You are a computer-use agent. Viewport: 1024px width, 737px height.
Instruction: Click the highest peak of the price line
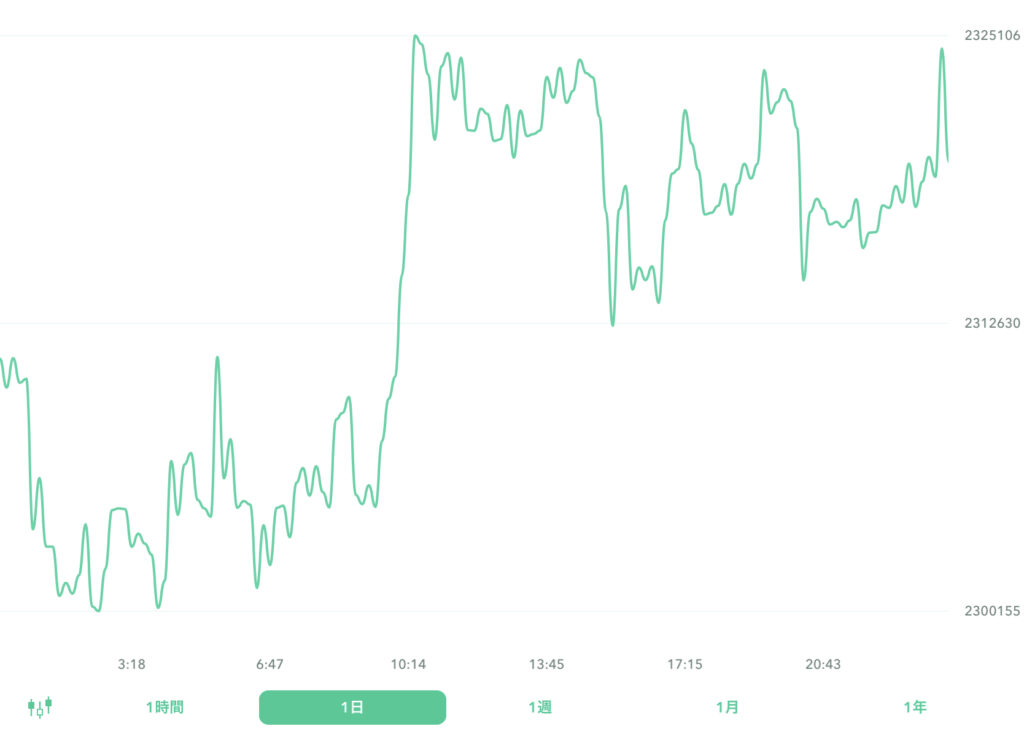tap(415, 36)
